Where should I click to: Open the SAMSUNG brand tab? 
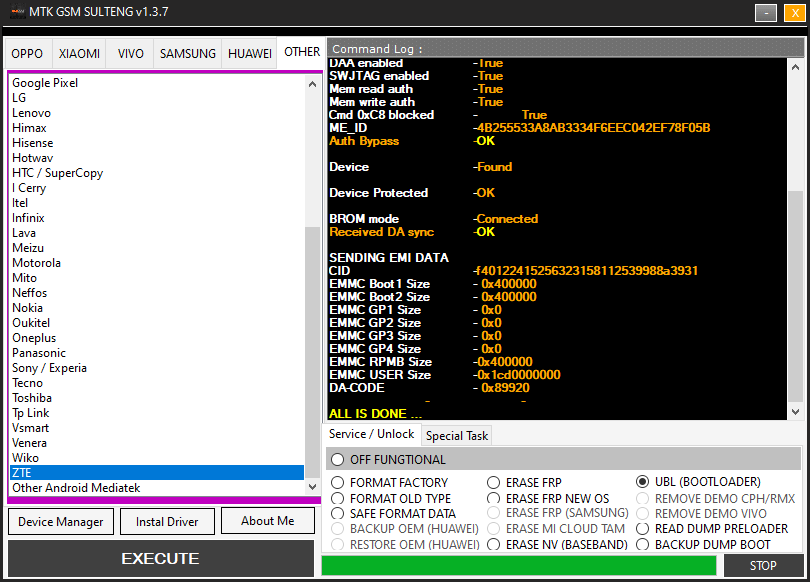[x=187, y=54]
